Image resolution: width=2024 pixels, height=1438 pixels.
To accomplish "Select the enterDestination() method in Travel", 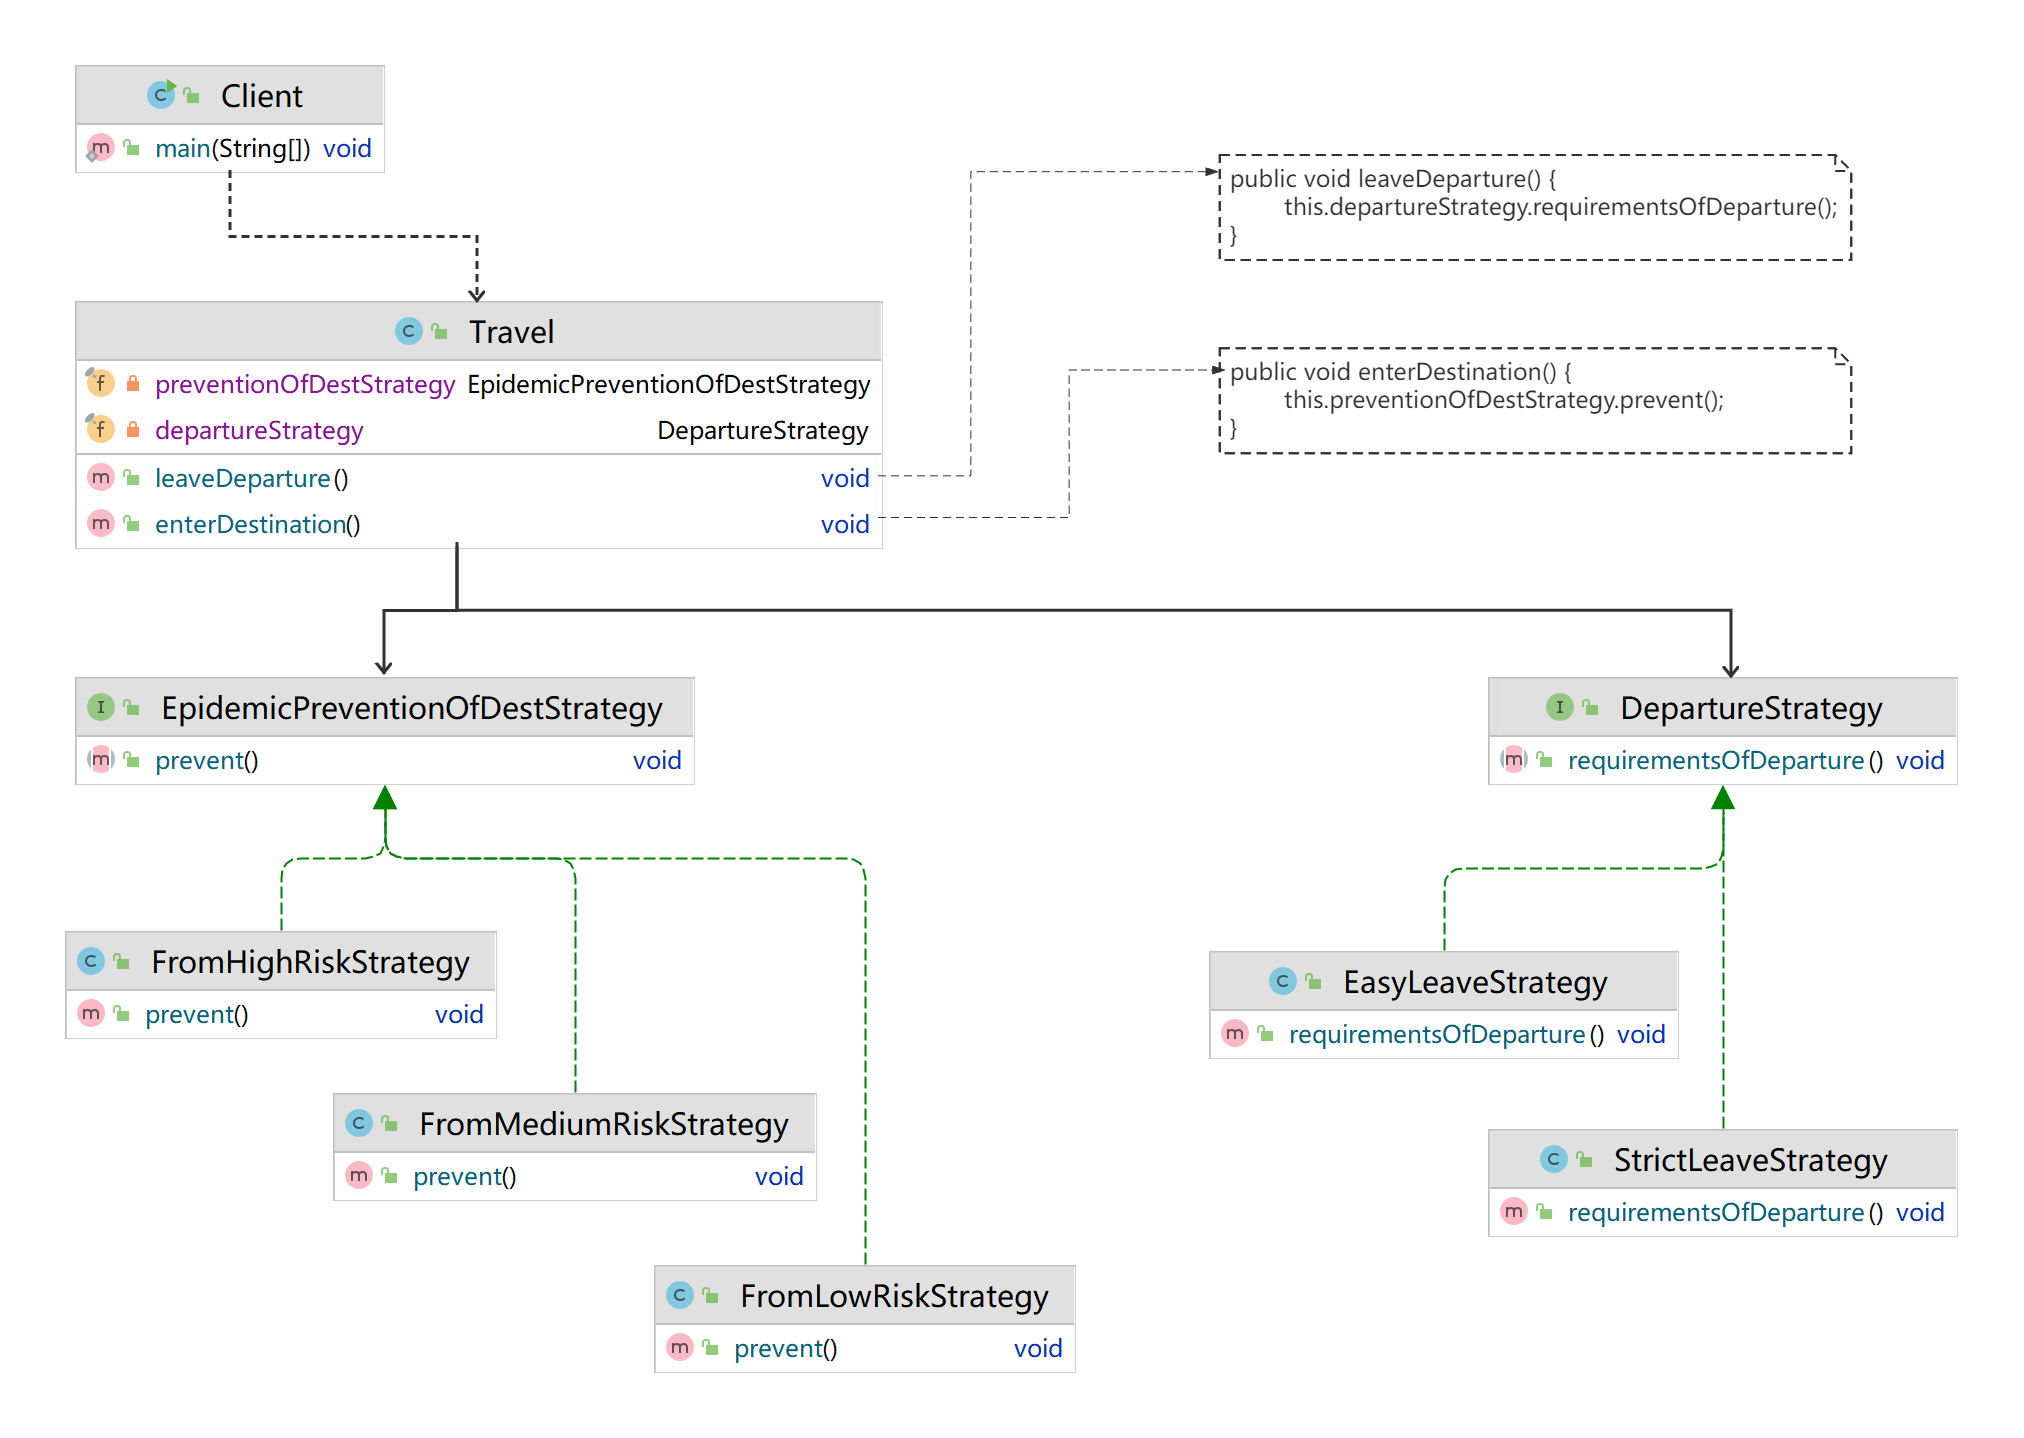I will pos(257,525).
